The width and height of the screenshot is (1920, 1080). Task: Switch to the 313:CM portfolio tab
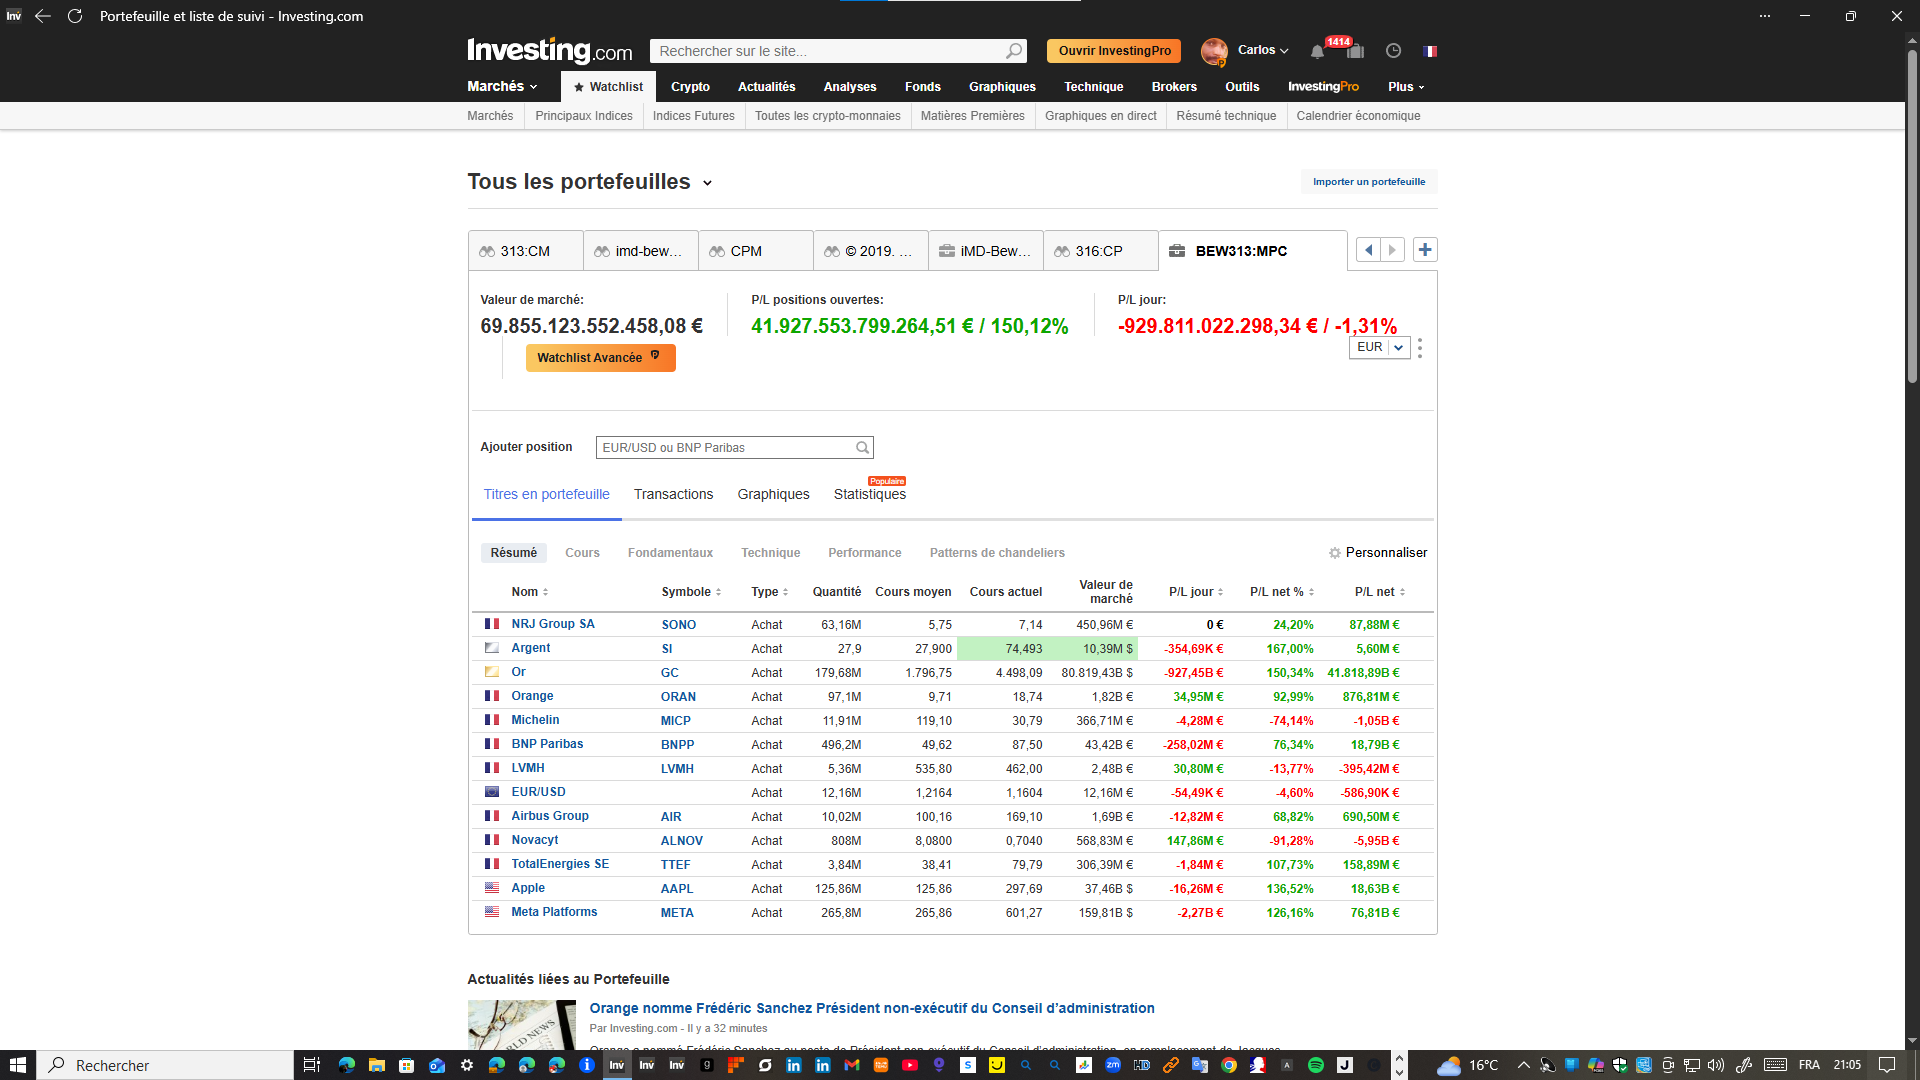point(526,251)
